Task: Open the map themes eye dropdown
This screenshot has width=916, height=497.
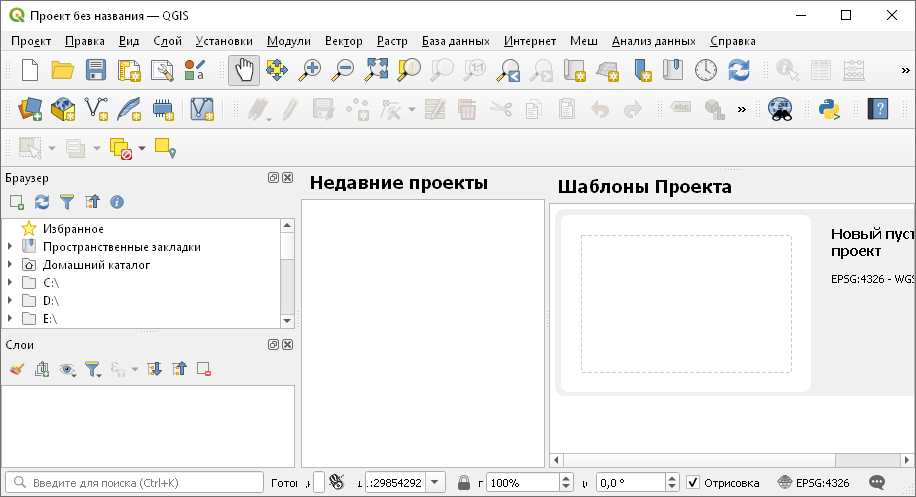Action: pyautogui.click(x=68, y=369)
